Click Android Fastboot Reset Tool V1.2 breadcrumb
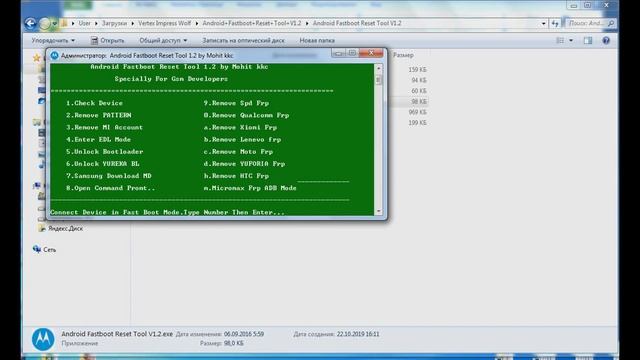This screenshot has width=640, height=360. click(357, 23)
